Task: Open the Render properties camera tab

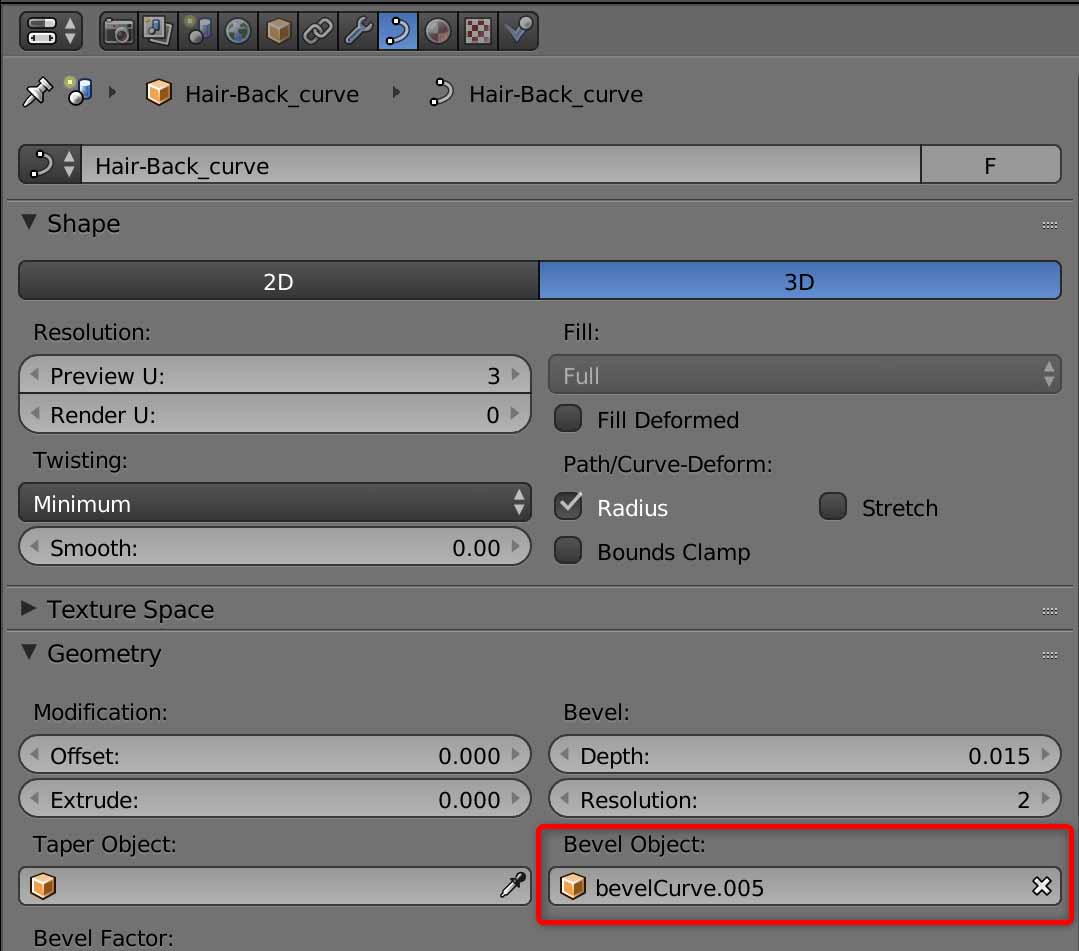Action: point(119,31)
